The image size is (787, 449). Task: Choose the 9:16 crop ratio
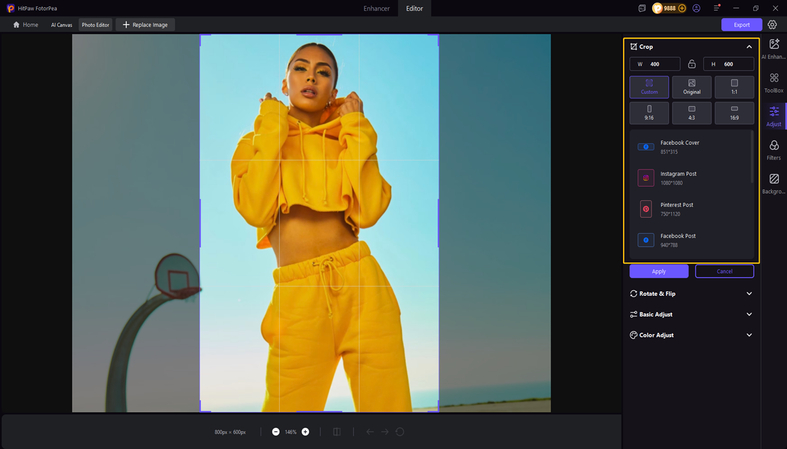click(x=649, y=113)
